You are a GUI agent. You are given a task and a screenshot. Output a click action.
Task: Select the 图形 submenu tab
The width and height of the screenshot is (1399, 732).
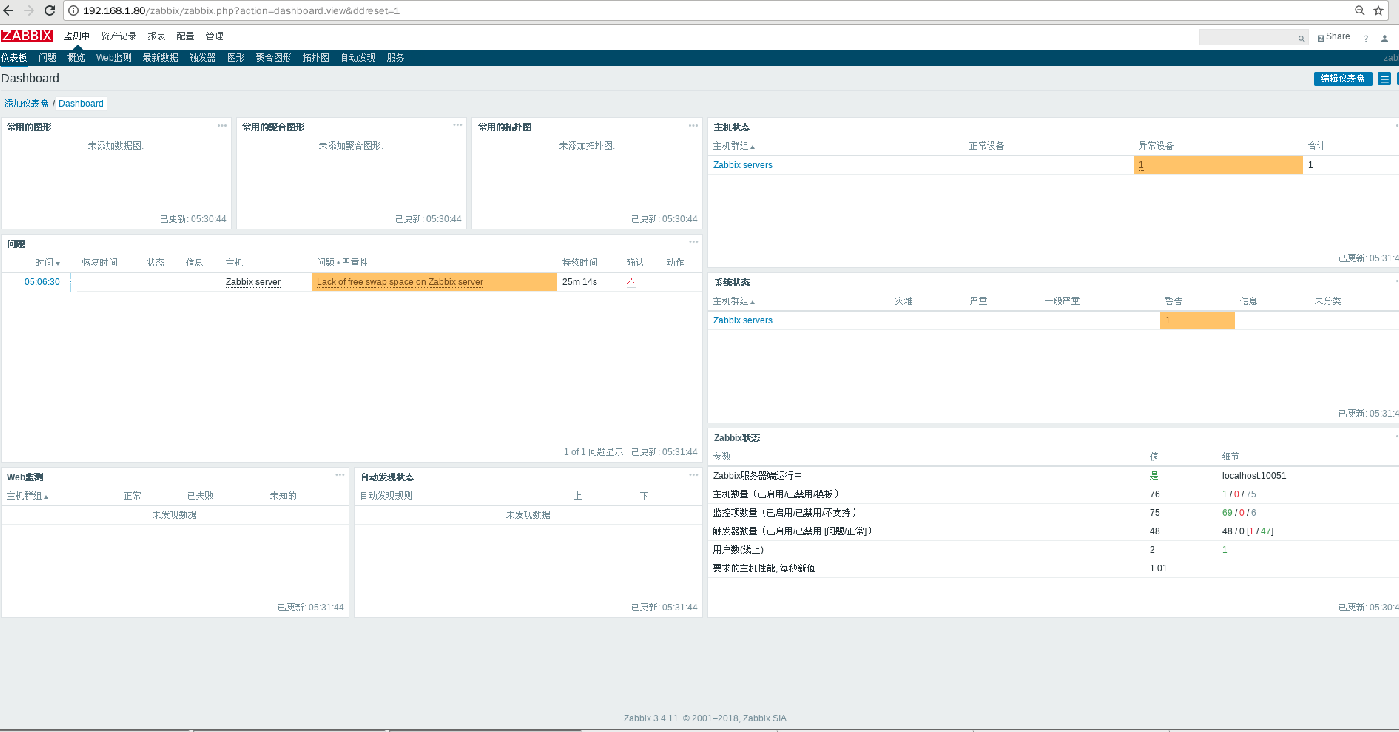(x=236, y=58)
